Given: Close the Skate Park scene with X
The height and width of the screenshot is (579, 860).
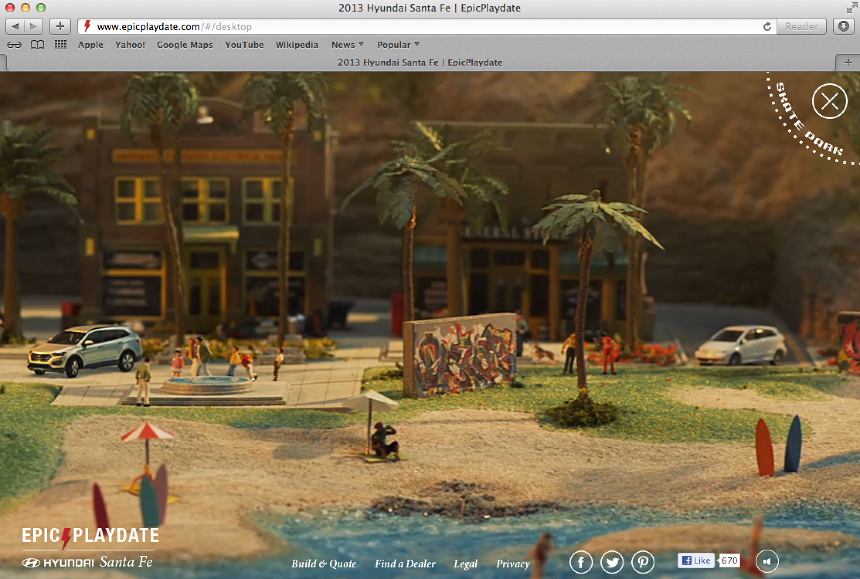Looking at the screenshot, I should pyautogui.click(x=829, y=101).
